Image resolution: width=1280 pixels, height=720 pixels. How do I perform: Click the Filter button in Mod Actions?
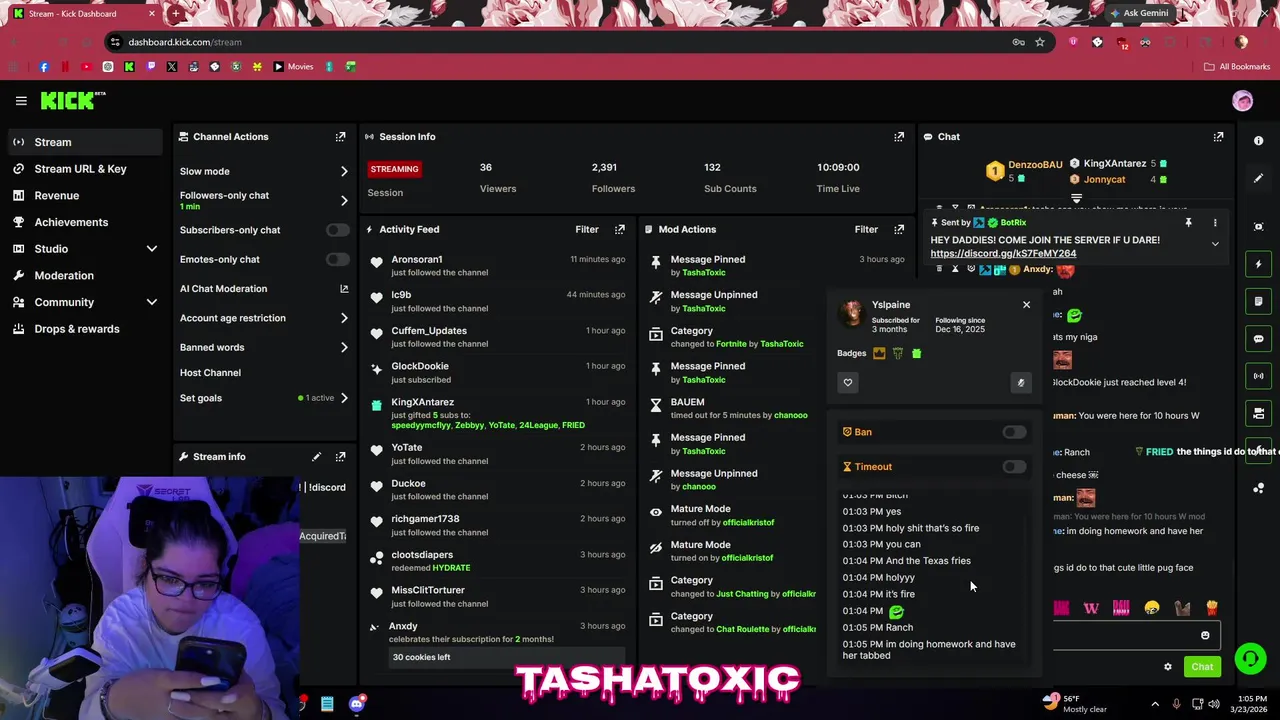(x=866, y=229)
